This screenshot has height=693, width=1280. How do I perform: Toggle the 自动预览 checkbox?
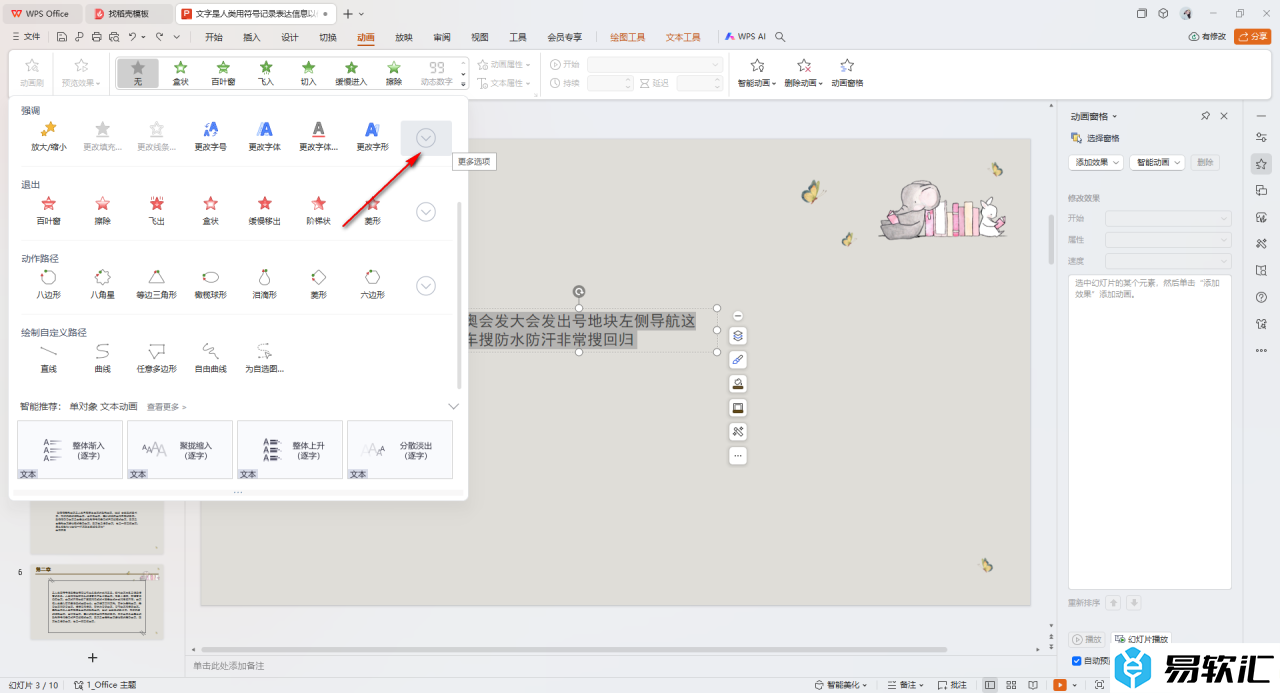1077,661
